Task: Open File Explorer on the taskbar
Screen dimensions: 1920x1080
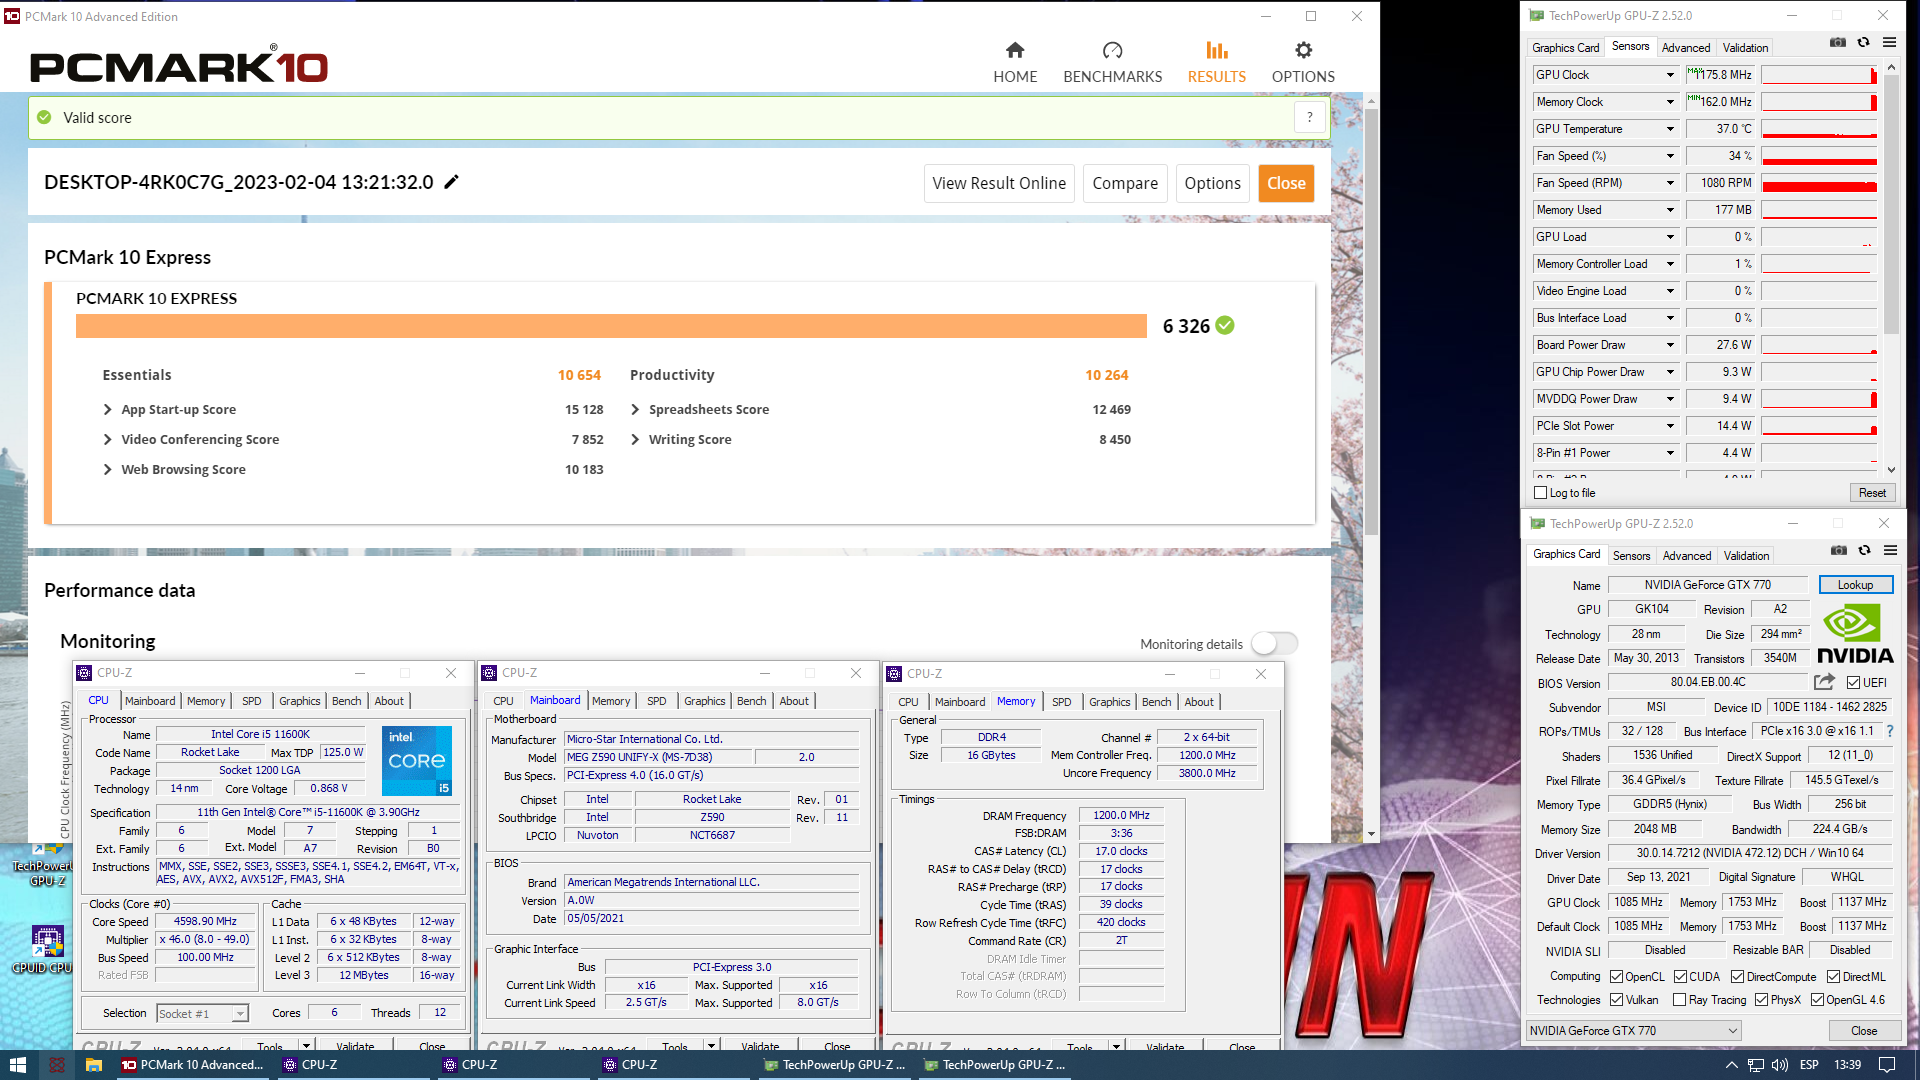Action: [x=93, y=1065]
